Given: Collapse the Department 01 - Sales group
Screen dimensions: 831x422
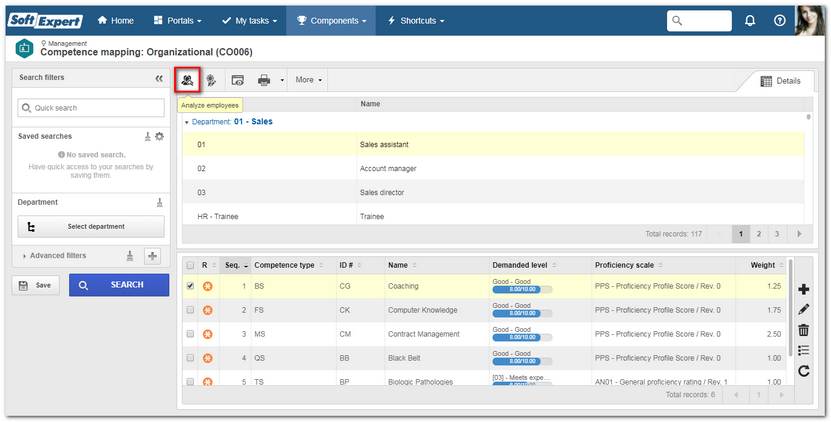Looking at the screenshot, I should coord(187,122).
